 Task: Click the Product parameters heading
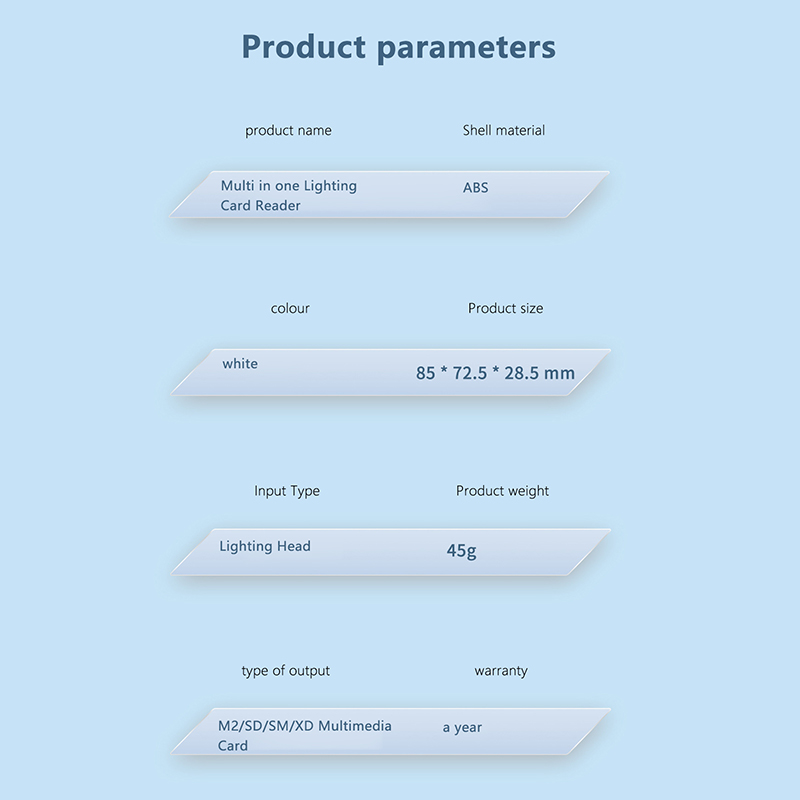click(x=398, y=47)
